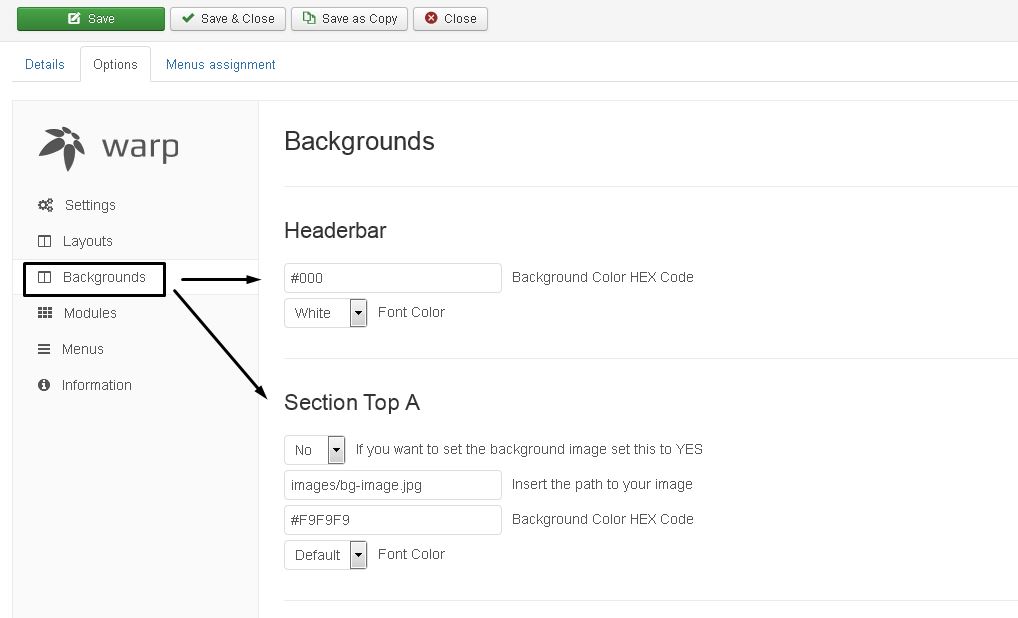The image size is (1018, 618).
Task: Click the grid icon beside Modules
Action: click(x=45, y=313)
